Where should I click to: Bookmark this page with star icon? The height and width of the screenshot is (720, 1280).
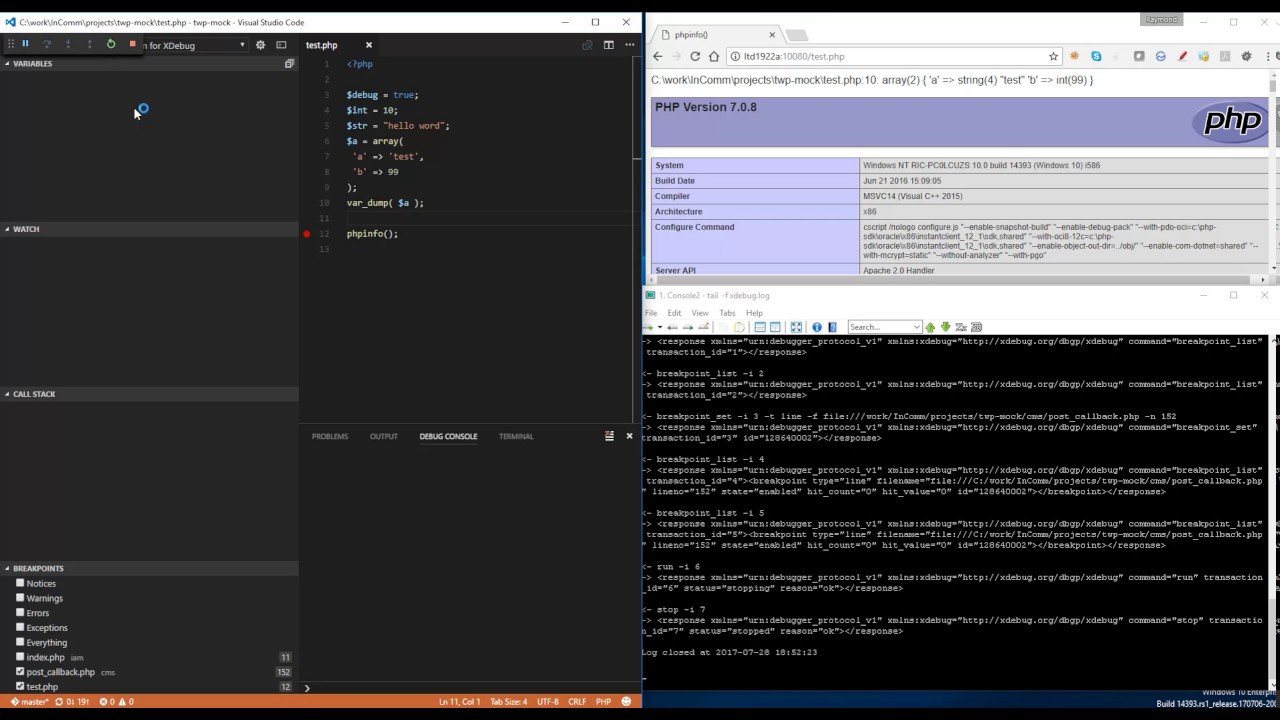pyautogui.click(x=1053, y=57)
